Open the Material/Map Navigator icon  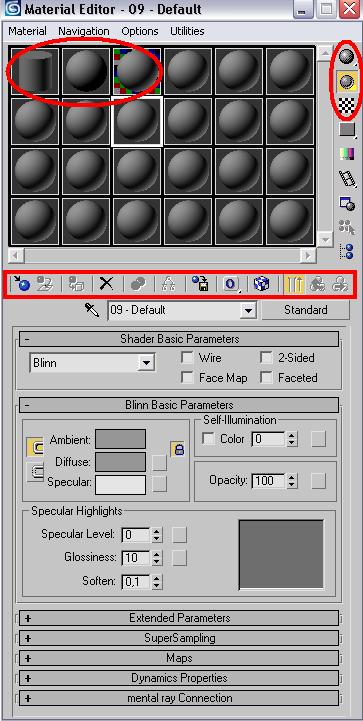347,251
